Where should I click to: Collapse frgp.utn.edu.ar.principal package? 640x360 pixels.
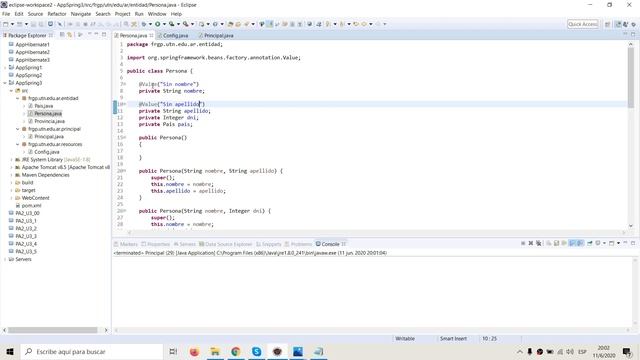pyautogui.click(x=18, y=129)
